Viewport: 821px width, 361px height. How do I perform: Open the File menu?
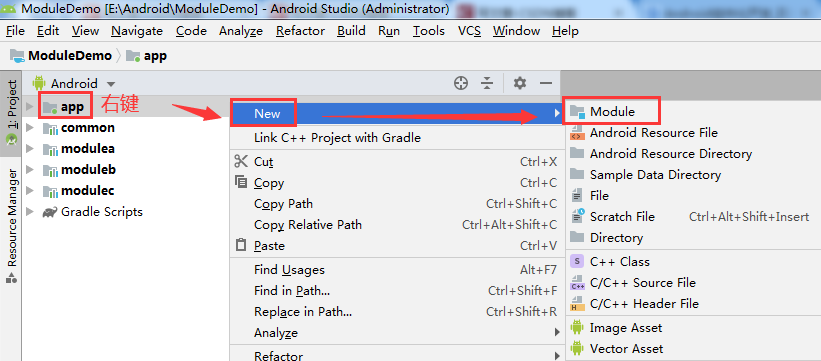pyautogui.click(x=15, y=31)
